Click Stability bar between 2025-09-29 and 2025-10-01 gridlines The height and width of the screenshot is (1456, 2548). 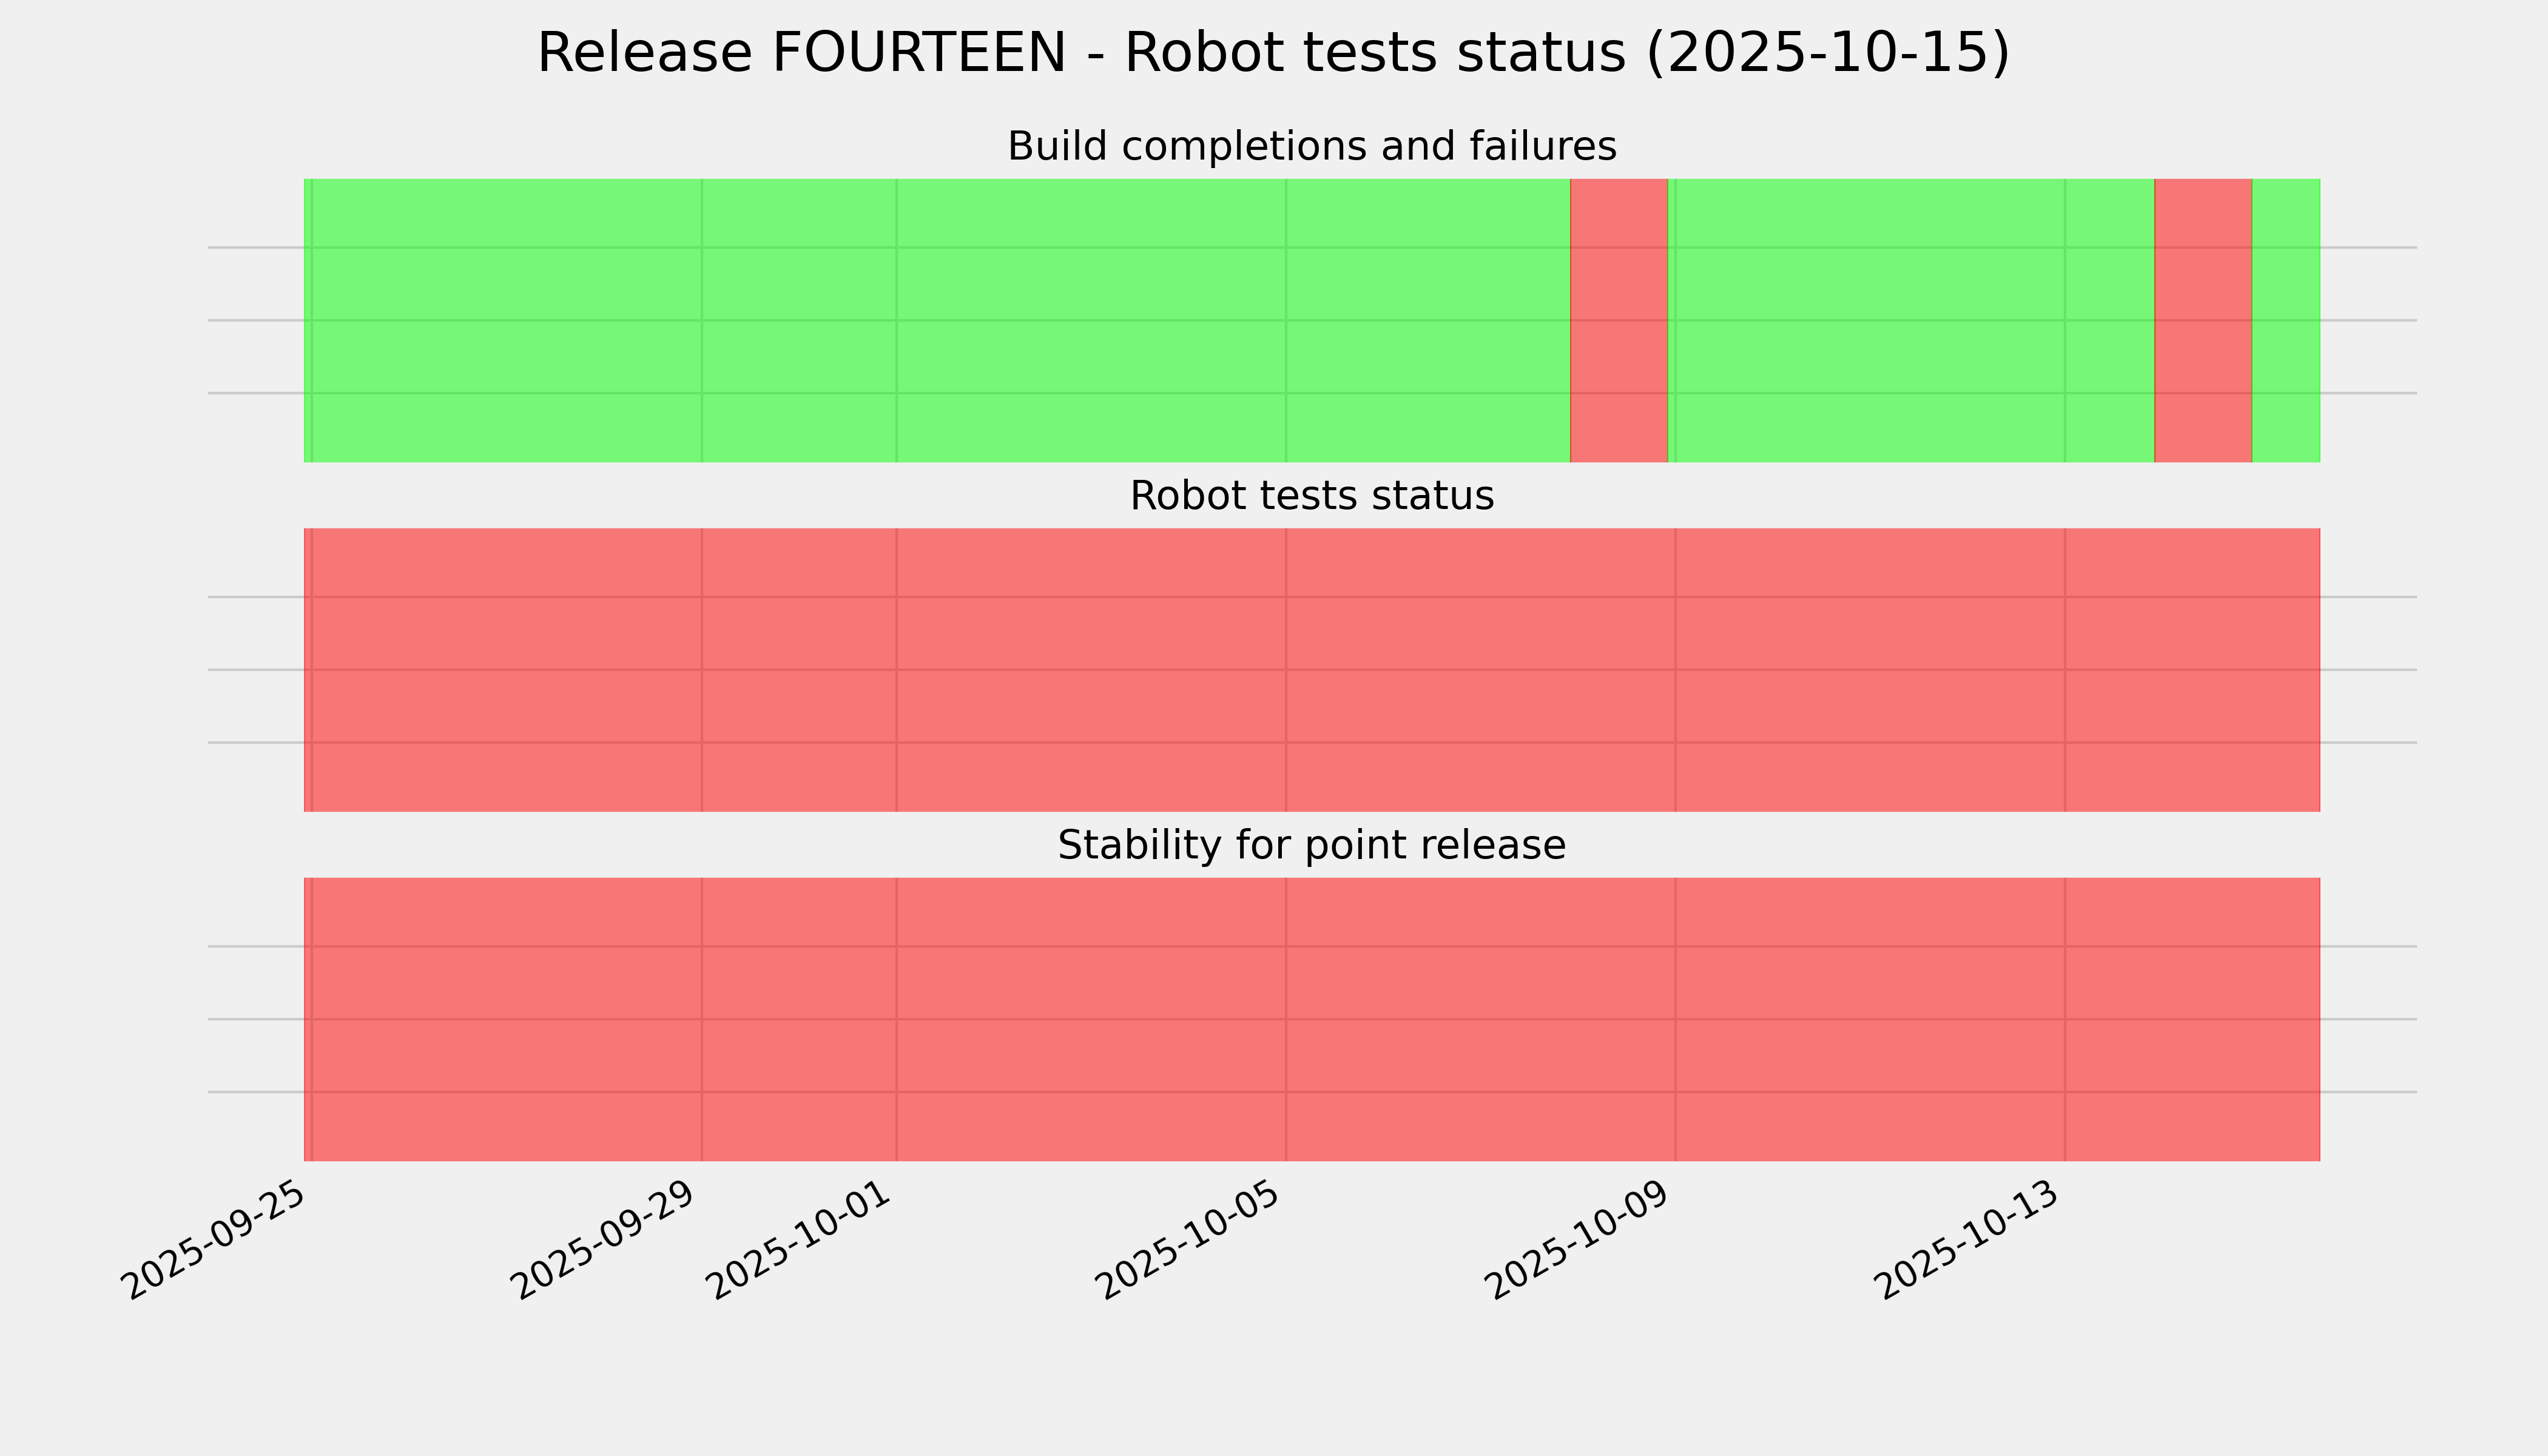pos(799,1019)
